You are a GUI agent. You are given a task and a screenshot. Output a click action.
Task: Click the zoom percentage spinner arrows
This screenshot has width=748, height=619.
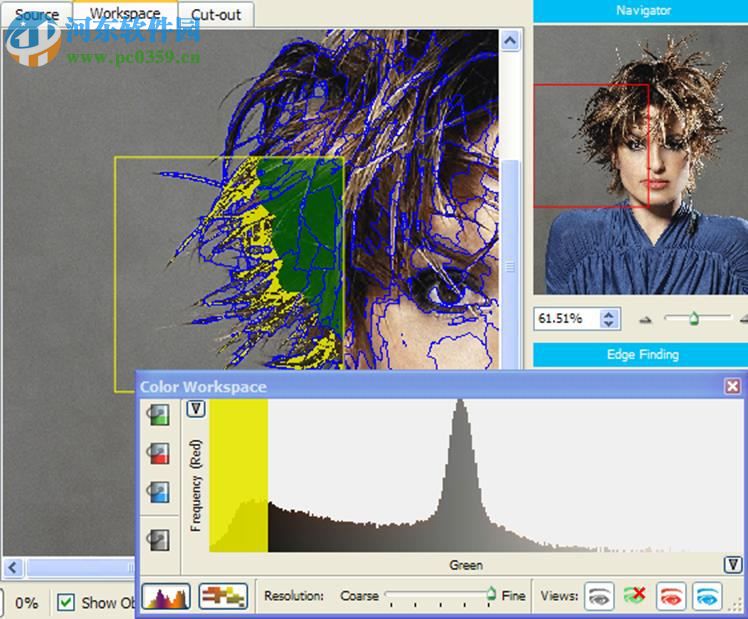(609, 319)
